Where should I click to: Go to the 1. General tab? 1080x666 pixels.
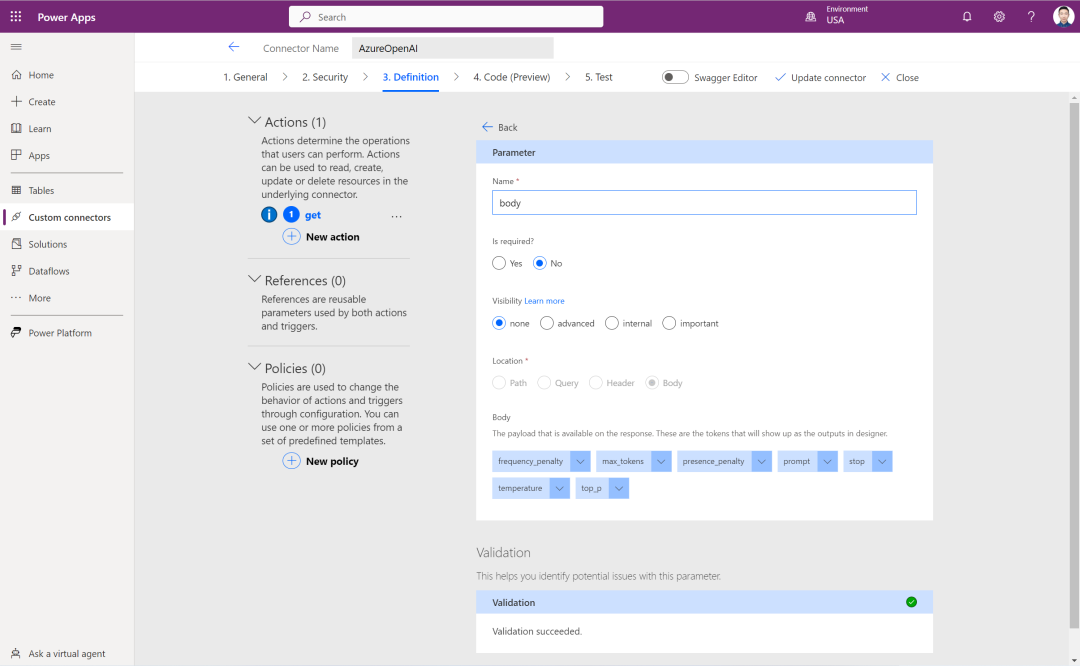coord(245,77)
